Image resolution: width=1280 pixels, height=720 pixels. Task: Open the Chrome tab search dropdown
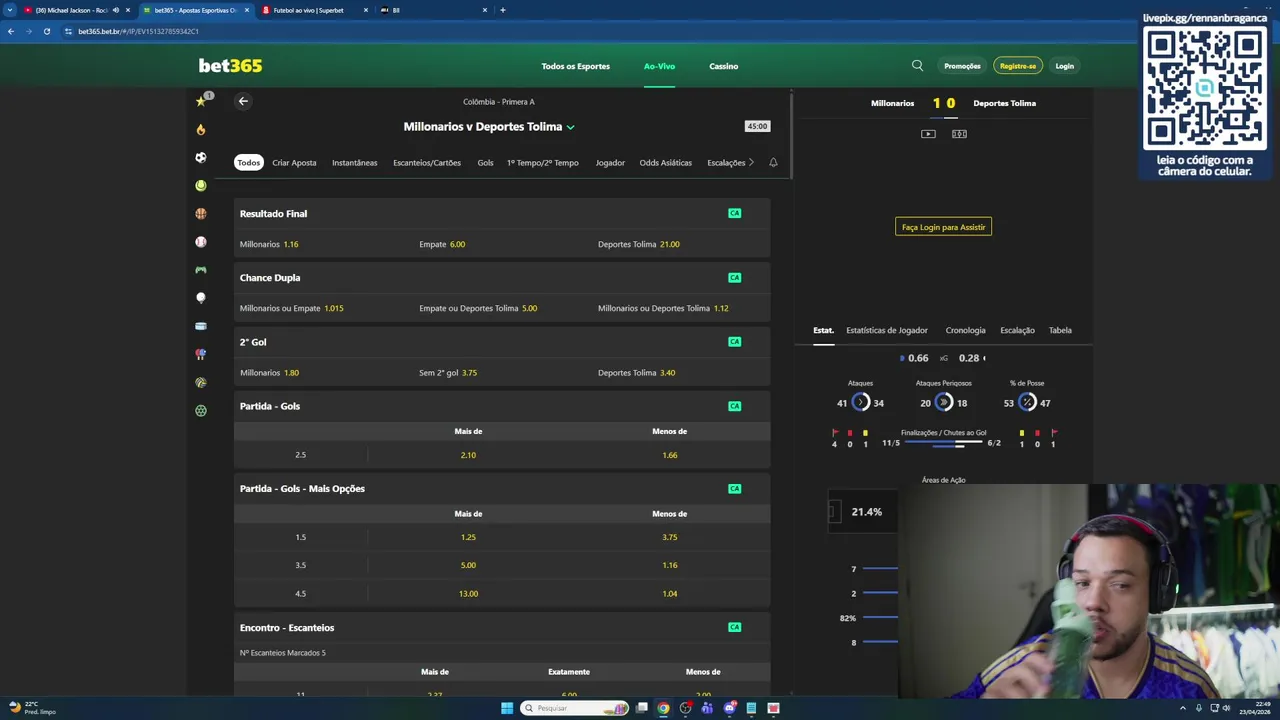click(10, 10)
